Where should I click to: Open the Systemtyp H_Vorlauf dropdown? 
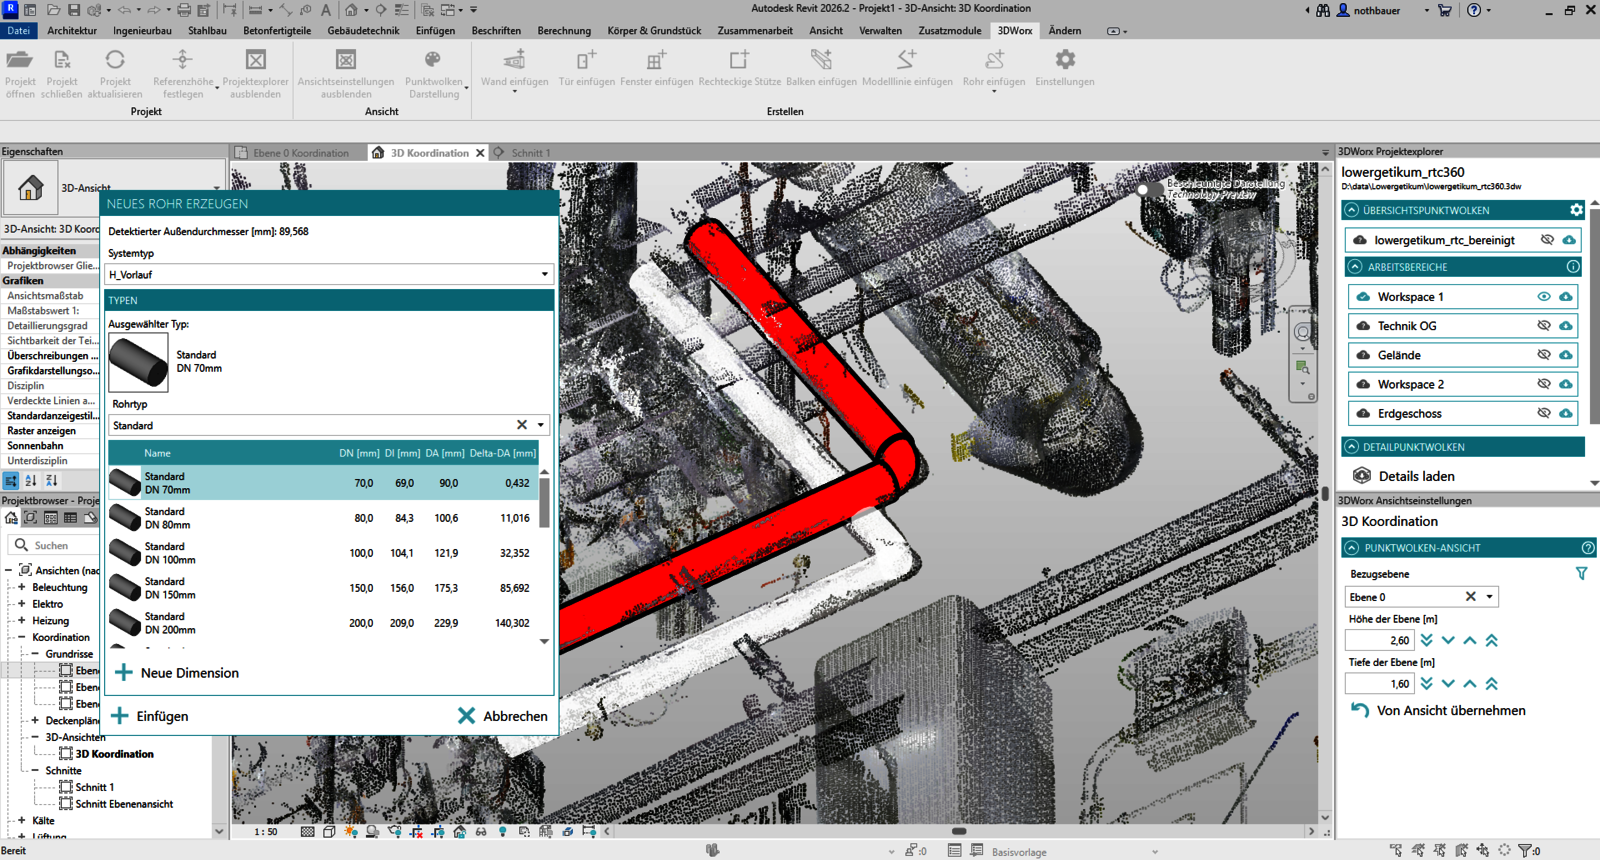click(x=544, y=274)
